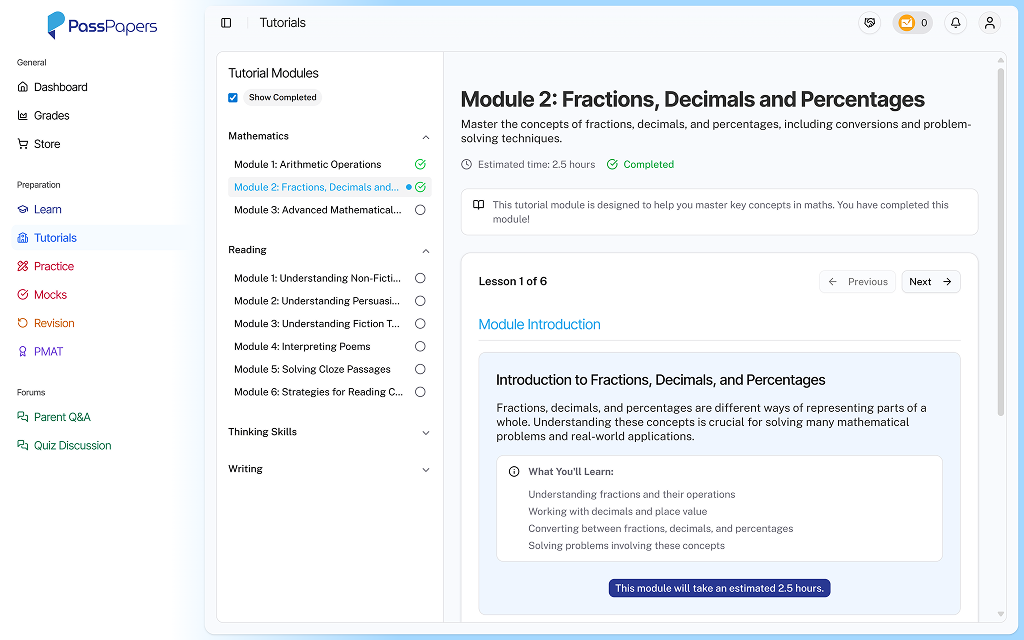Go to Mocks in the sidebar

tap(50, 295)
